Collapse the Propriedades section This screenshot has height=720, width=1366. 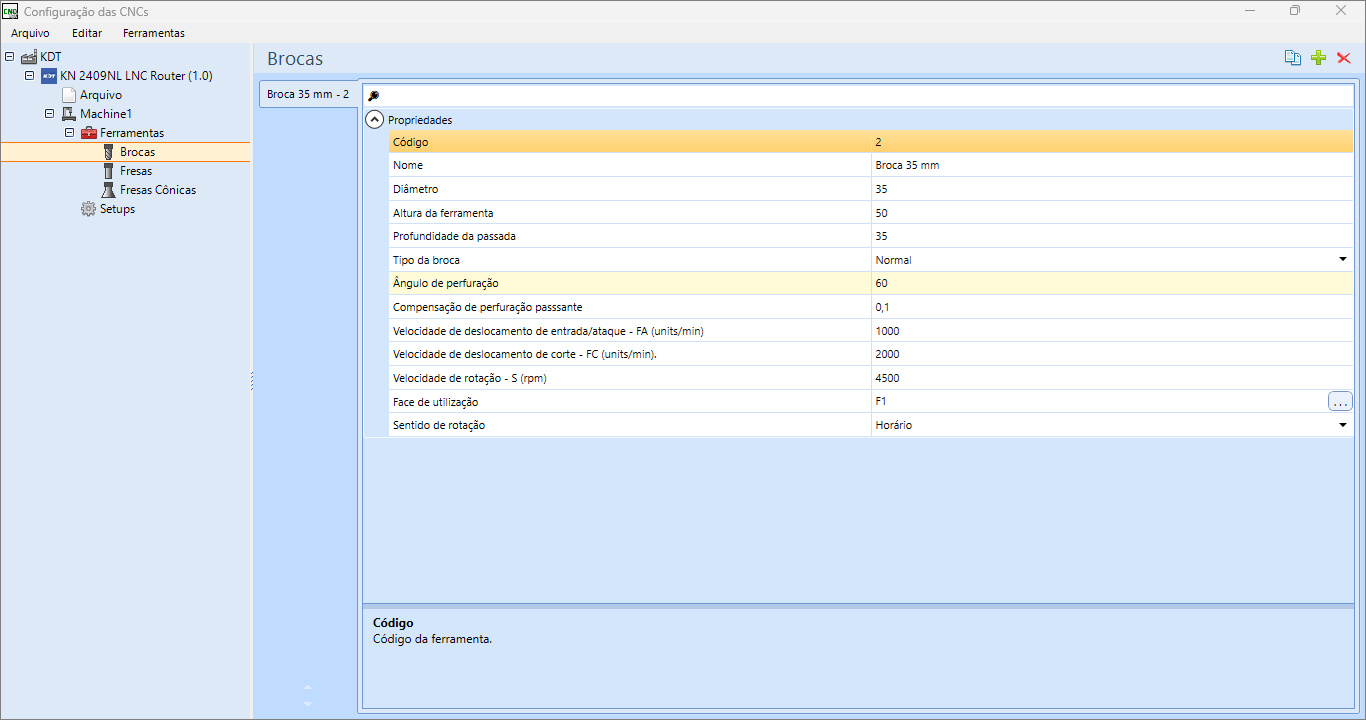point(374,120)
